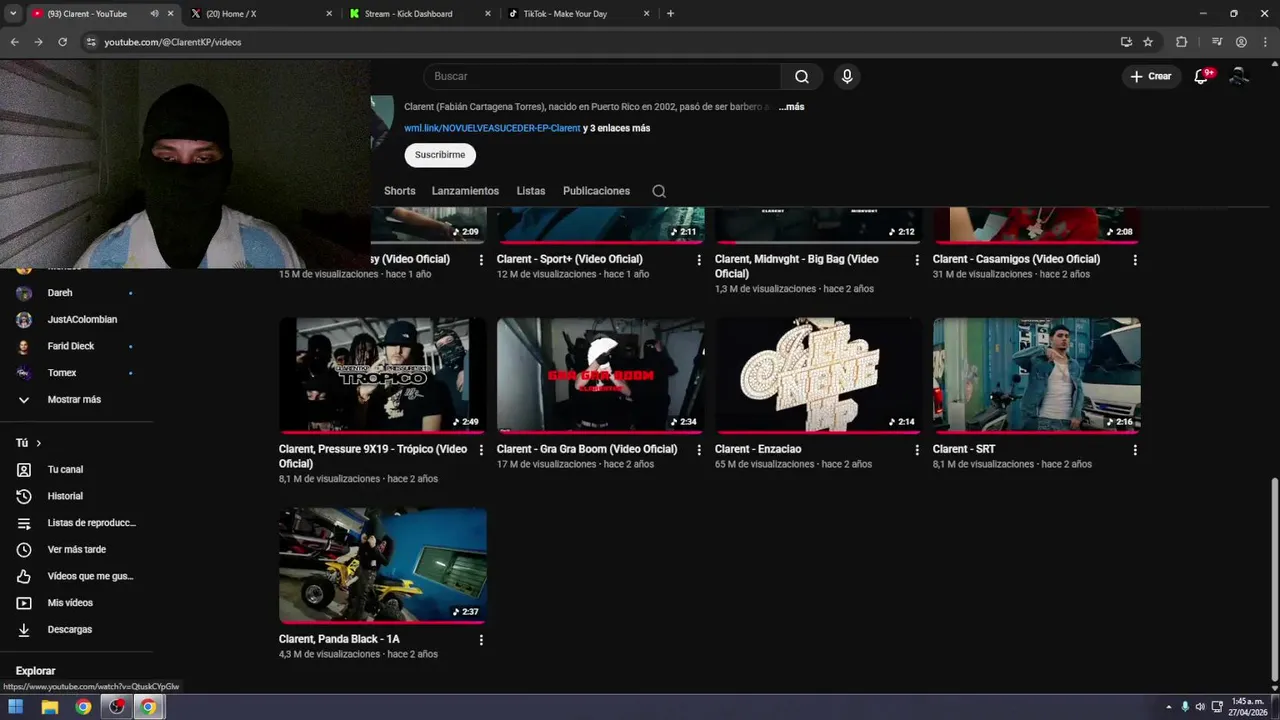Click the Buscar search input field

click(602, 76)
